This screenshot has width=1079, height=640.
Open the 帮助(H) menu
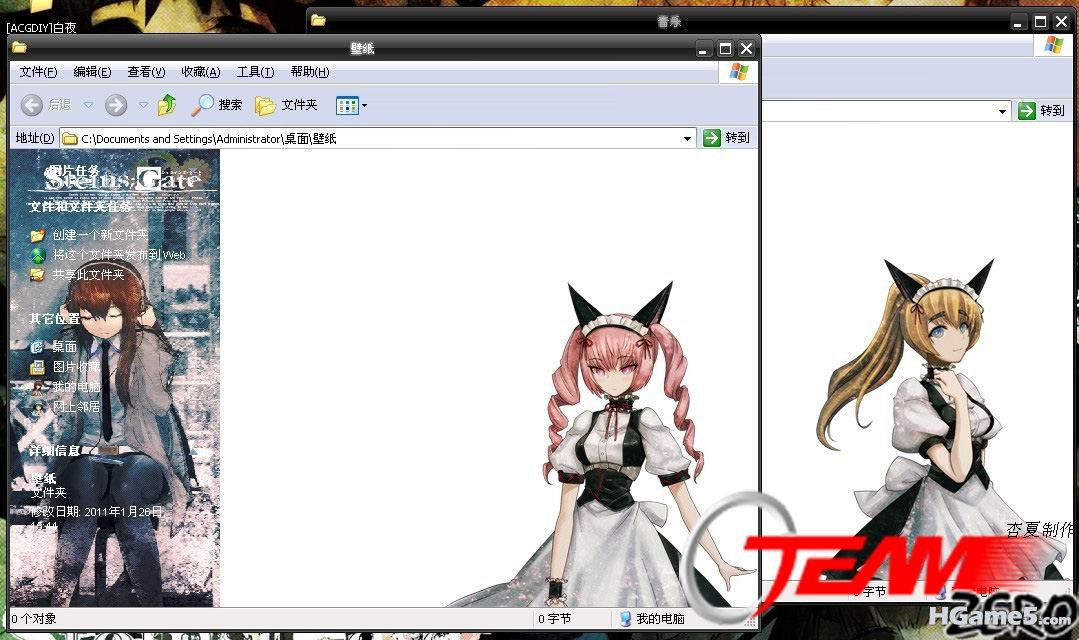click(310, 72)
